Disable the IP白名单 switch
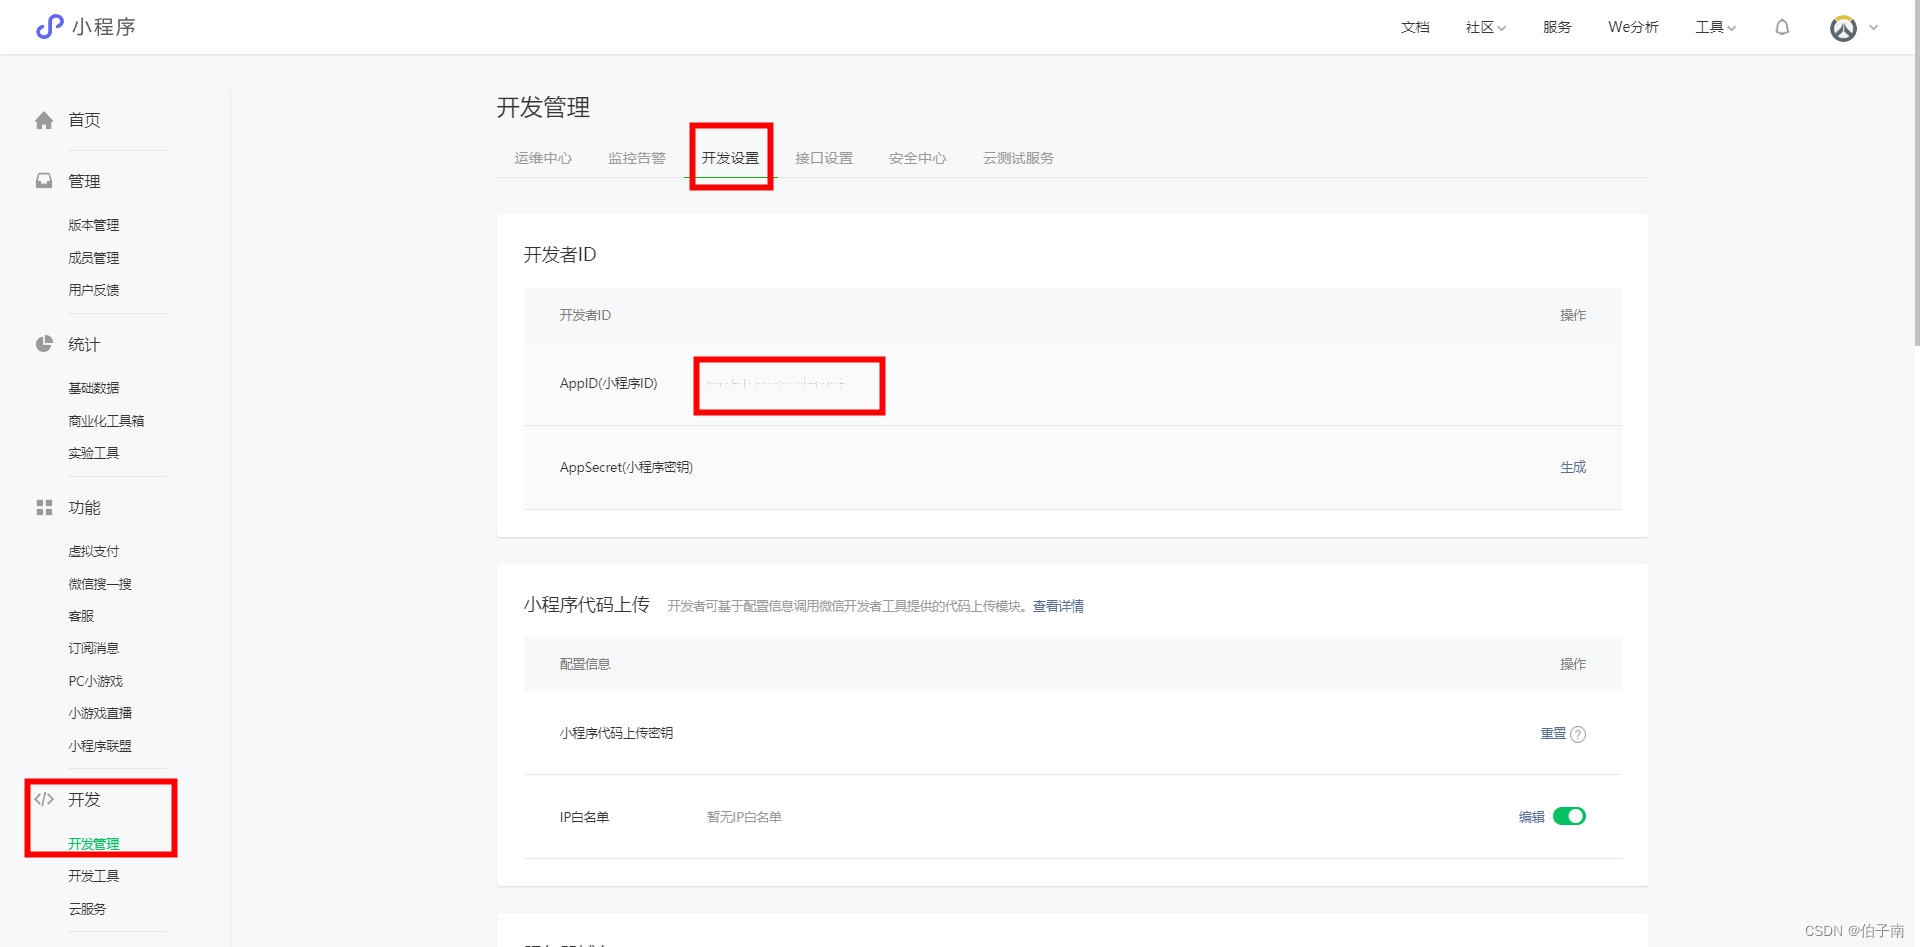Viewport: 1920px width, 947px height. pos(1570,816)
